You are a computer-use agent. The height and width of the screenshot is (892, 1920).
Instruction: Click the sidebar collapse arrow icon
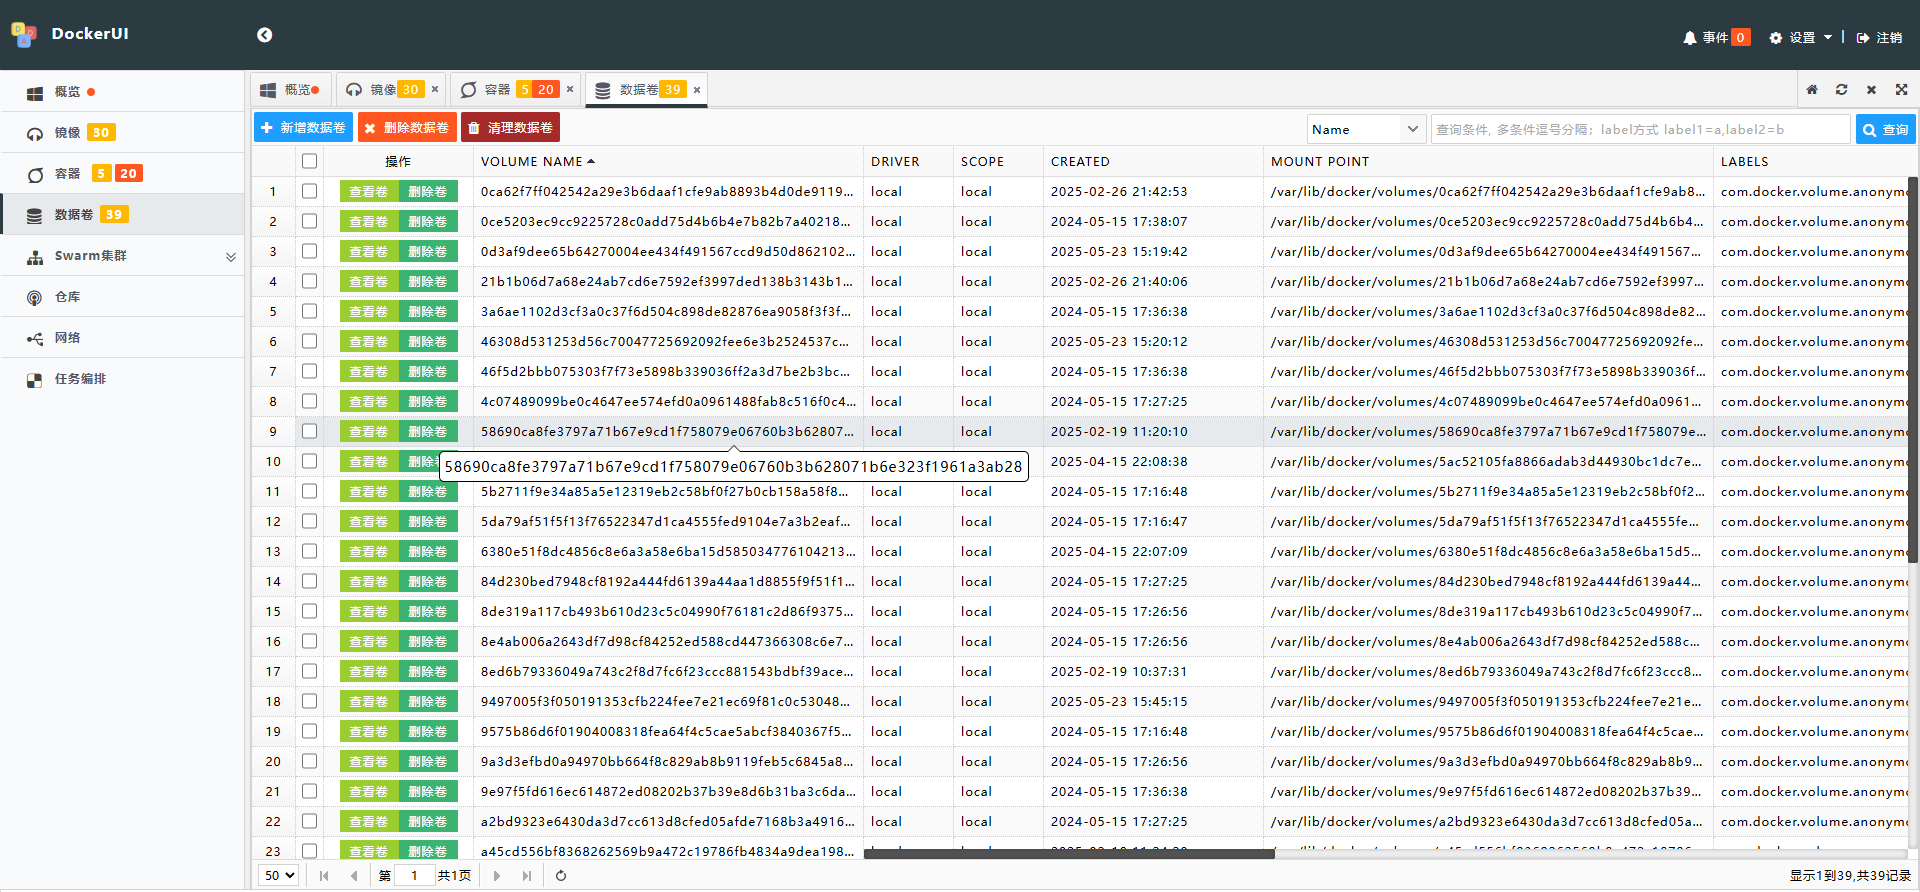point(264,35)
